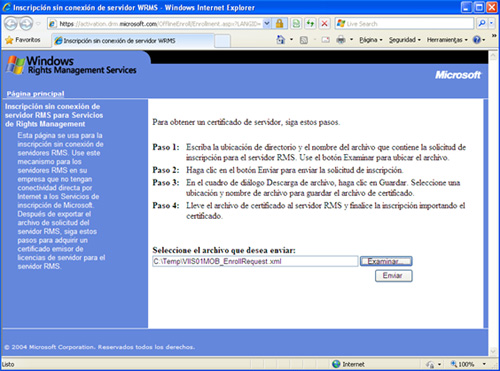The height and width of the screenshot is (371, 500).
Task: Click the copyright notice 2004 Microsoft Corporation
Action: click(99, 347)
